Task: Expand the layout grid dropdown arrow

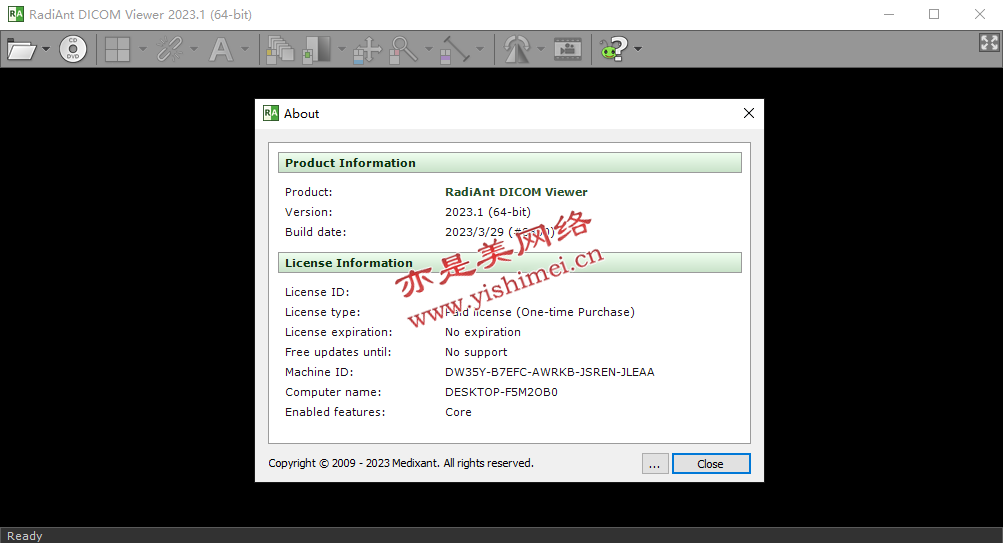Action: pos(143,49)
